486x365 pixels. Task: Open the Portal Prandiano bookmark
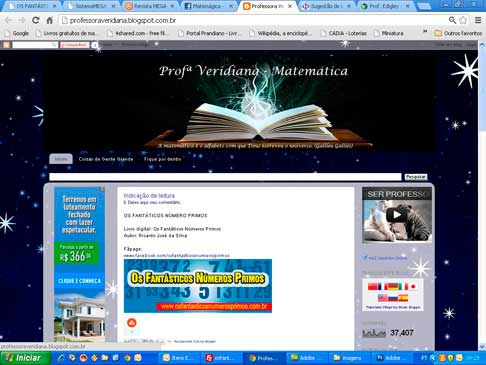coord(211,33)
